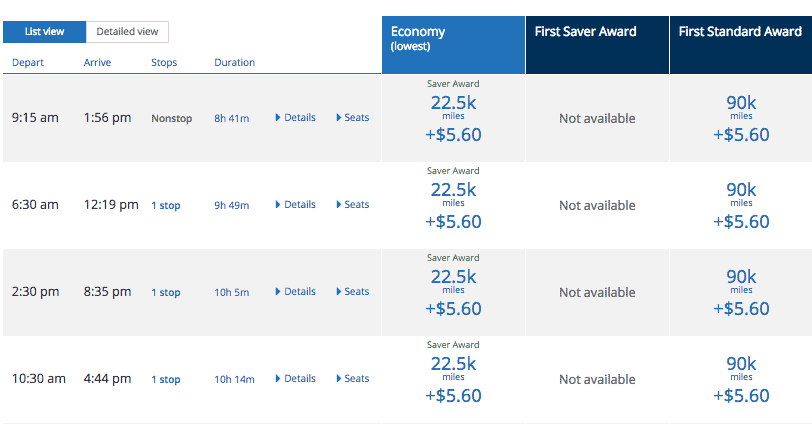Image resolution: width=812 pixels, height=424 pixels.
Task: Click the 2:30 pm departure time
Action: click(35, 292)
